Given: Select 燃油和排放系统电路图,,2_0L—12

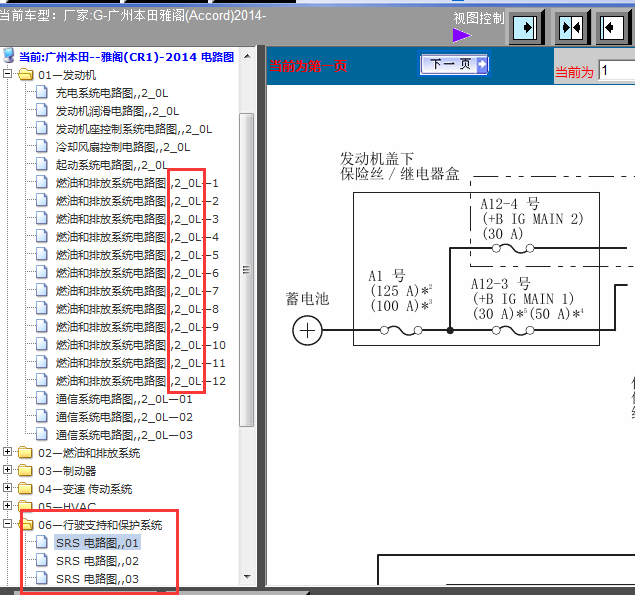Looking at the screenshot, I should [141, 381].
